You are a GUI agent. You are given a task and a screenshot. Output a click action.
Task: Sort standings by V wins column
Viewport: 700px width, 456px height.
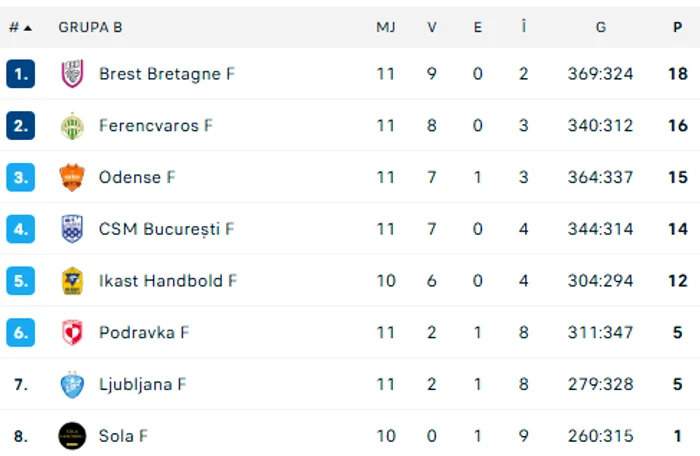pos(432,27)
